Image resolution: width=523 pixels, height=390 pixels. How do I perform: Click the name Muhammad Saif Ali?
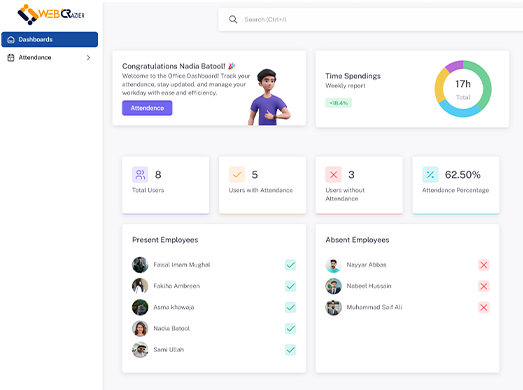(x=374, y=307)
